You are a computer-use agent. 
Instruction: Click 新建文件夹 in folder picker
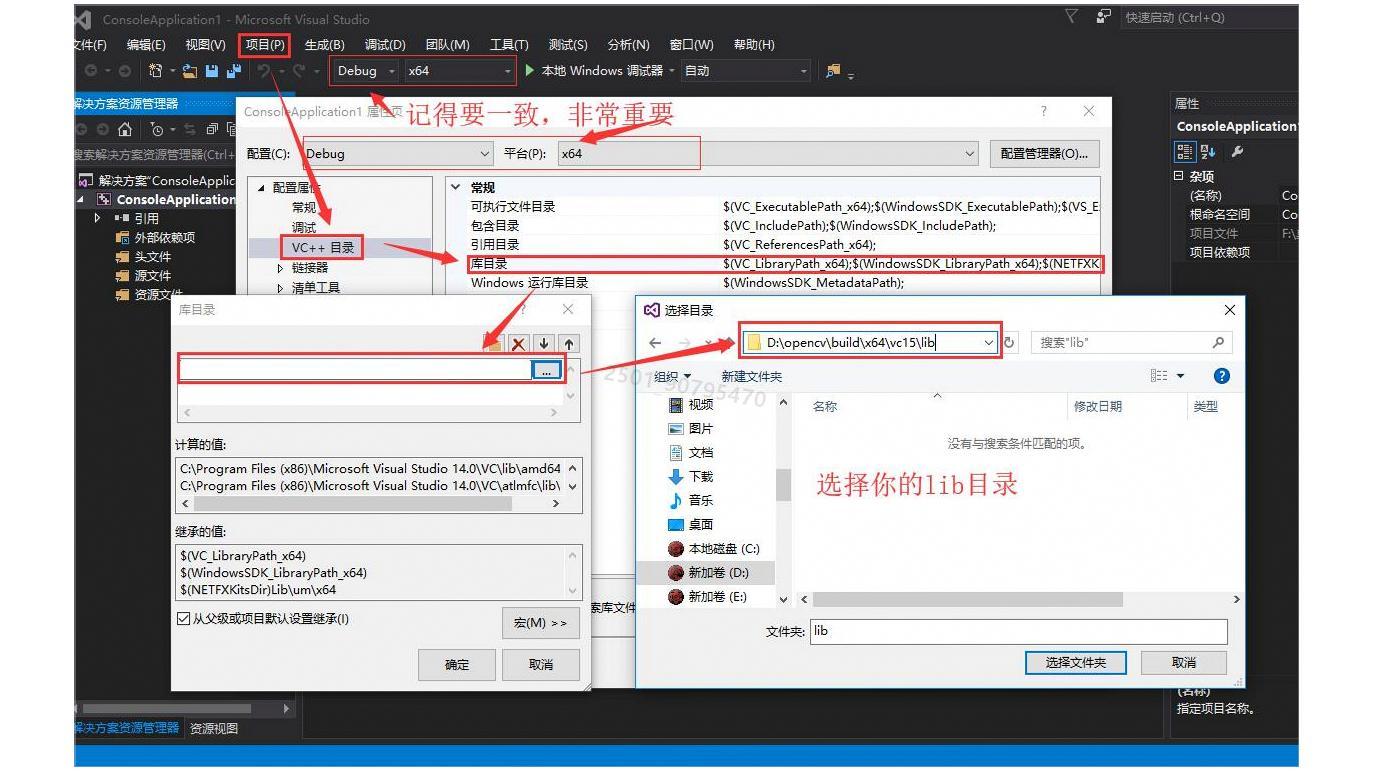point(752,377)
